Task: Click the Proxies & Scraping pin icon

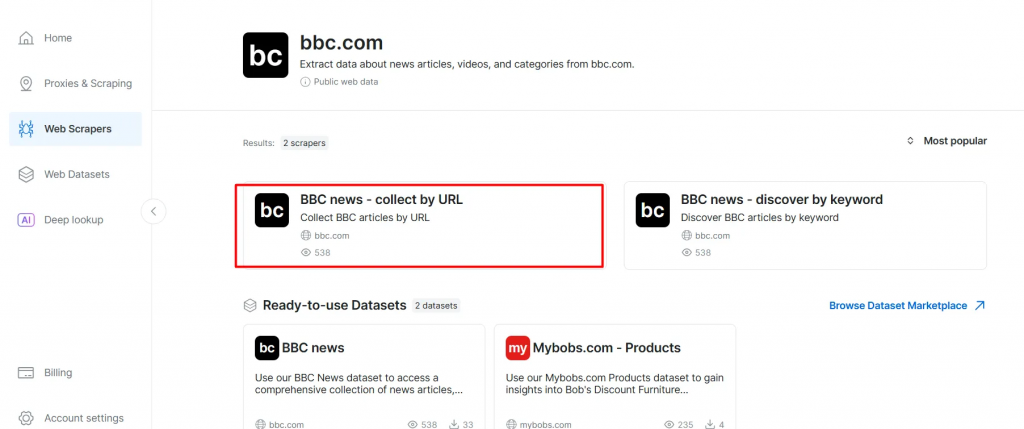Action: point(26,83)
